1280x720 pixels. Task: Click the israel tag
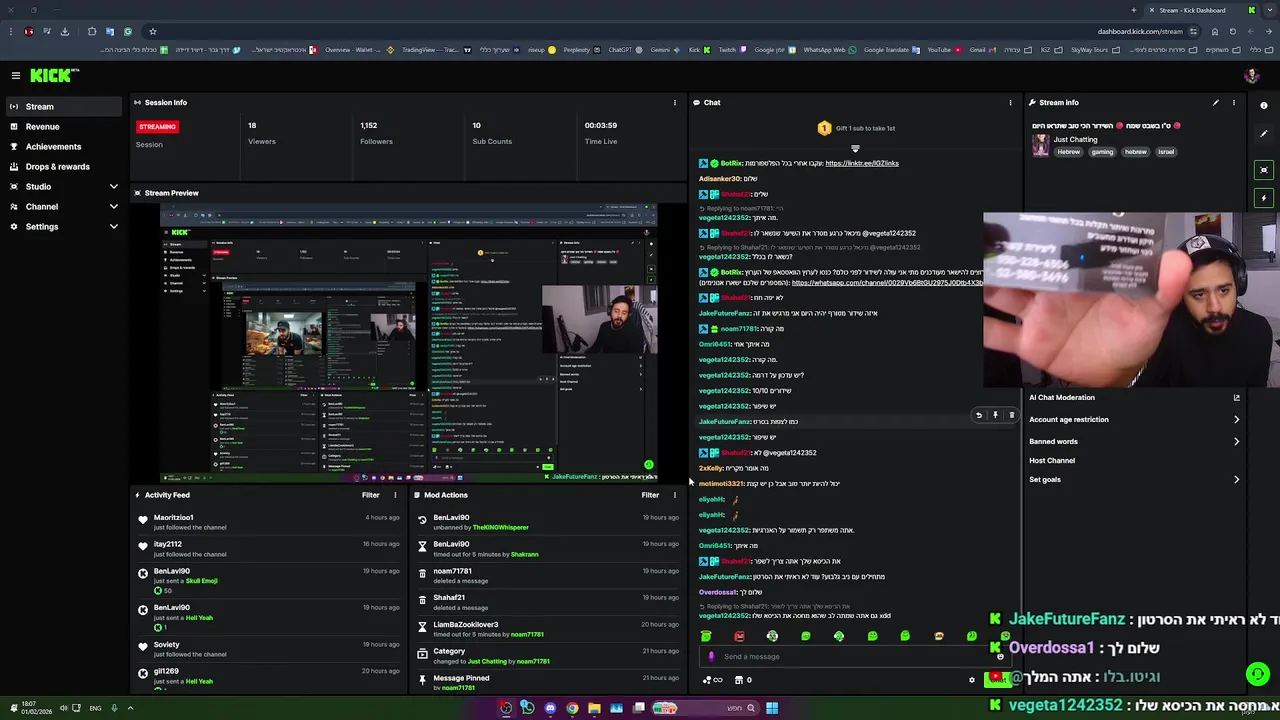click(1166, 152)
